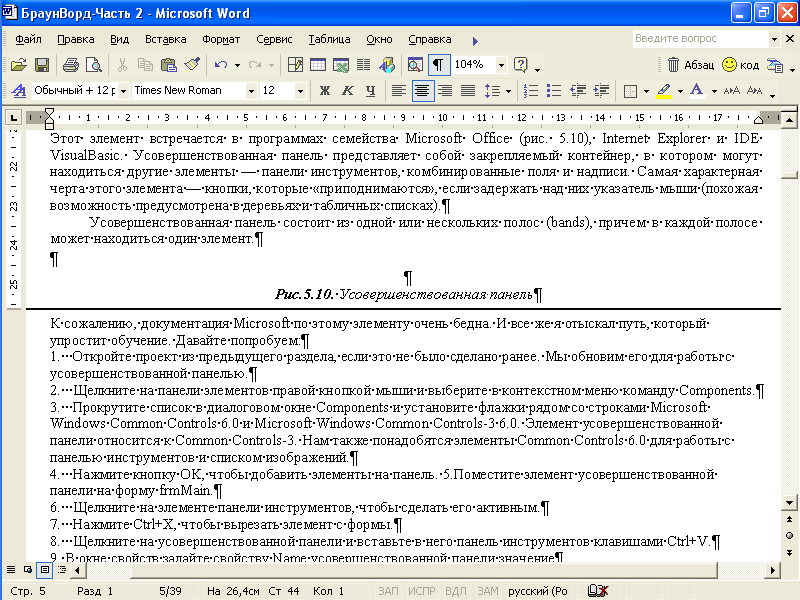This screenshot has width=800, height=600.
Task: Toggle Bold (Ж) formatting
Action: (x=324, y=91)
